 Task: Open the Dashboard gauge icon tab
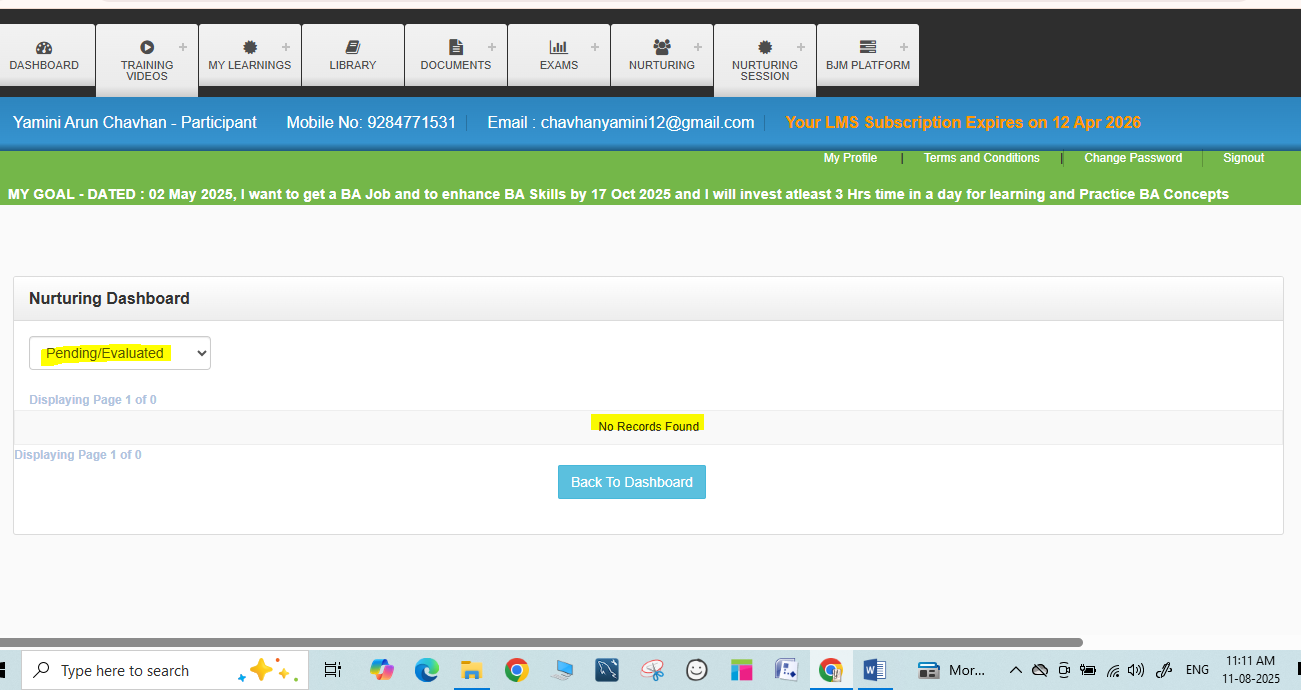44,48
